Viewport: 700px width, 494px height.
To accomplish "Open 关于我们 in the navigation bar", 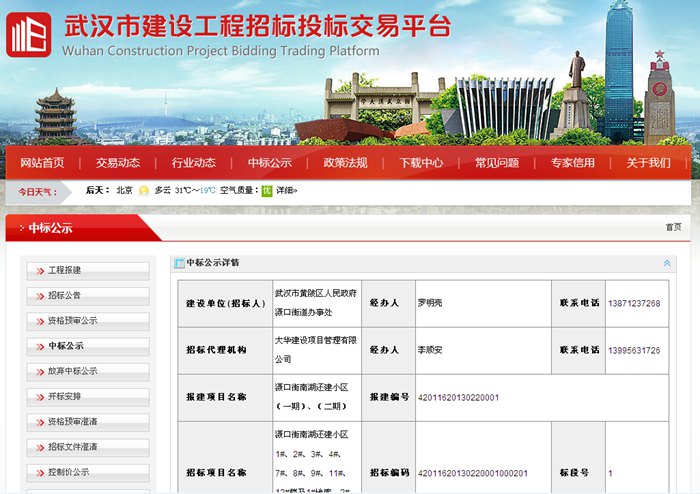I will [648, 163].
